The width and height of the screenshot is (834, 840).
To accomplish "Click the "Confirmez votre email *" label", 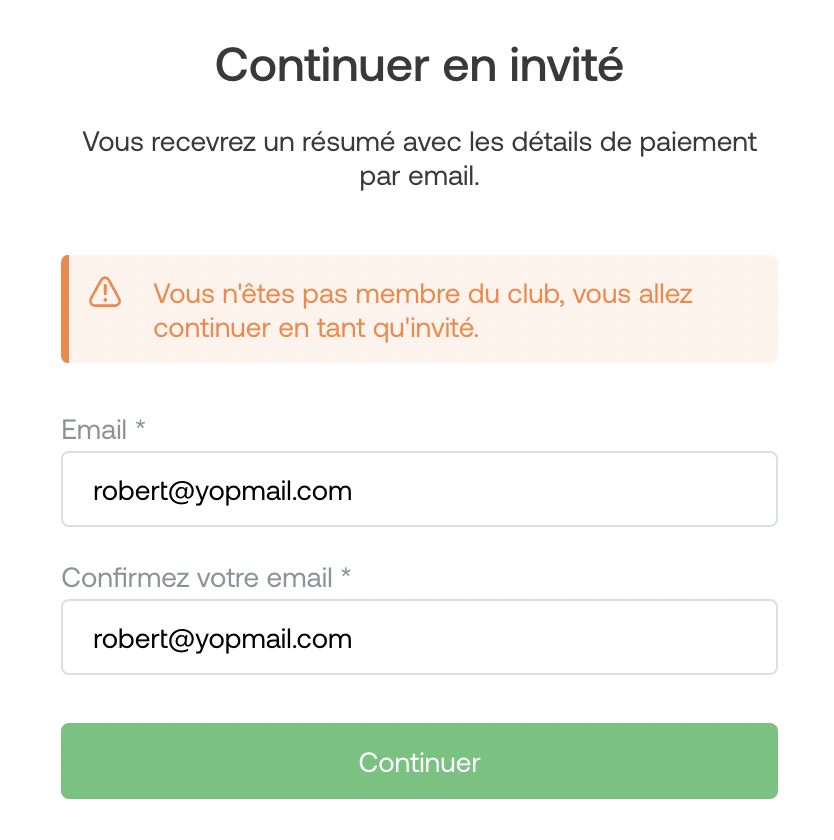I will [x=206, y=578].
